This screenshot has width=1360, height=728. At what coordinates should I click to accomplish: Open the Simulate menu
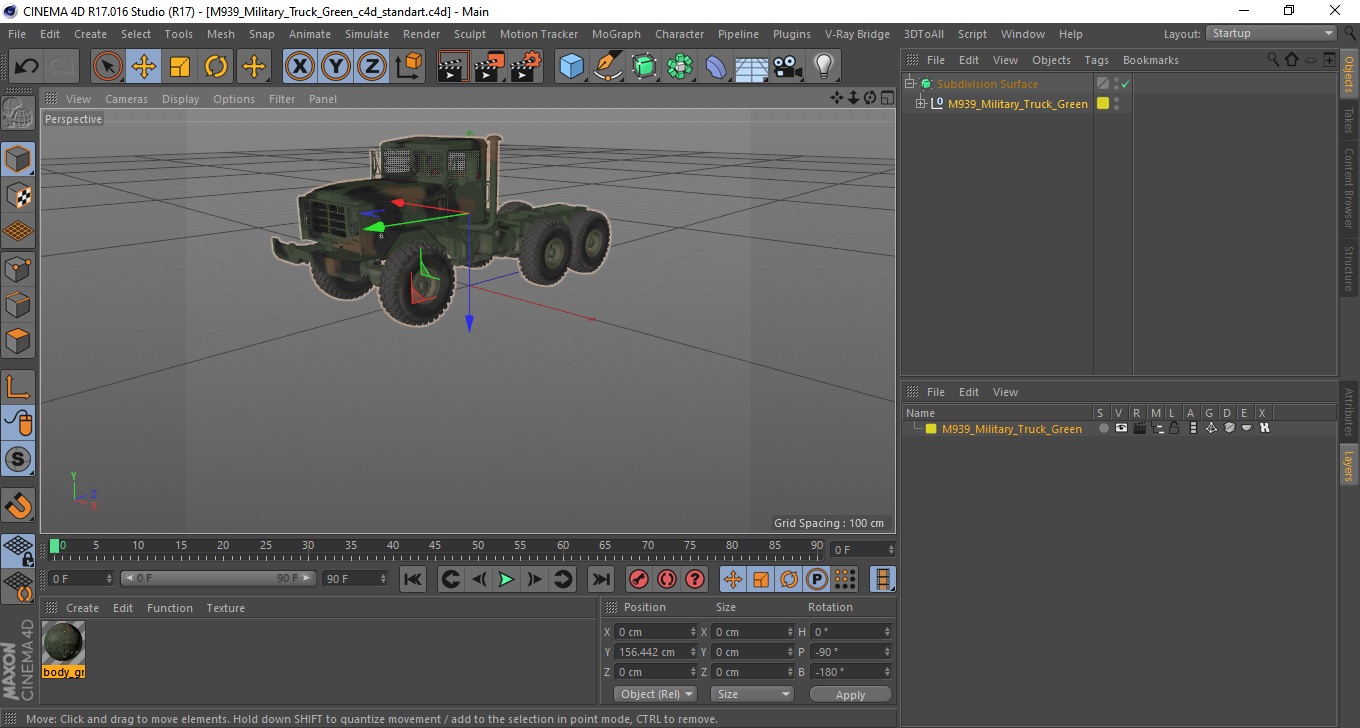pos(367,34)
